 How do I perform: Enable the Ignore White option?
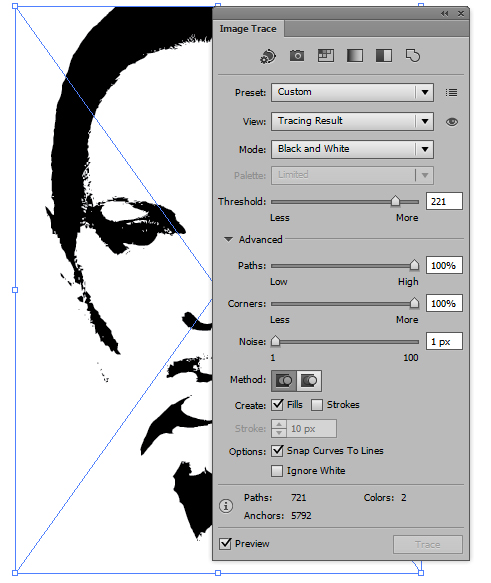(277, 471)
